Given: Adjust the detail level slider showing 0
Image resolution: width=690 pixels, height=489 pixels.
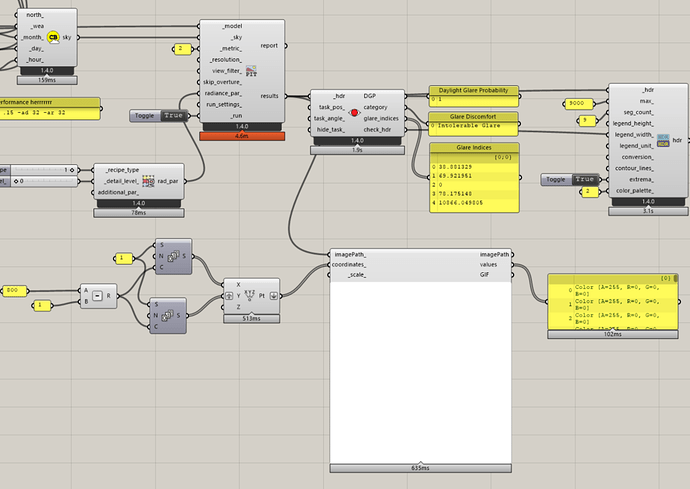Looking at the screenshot, I should point(43,181).
